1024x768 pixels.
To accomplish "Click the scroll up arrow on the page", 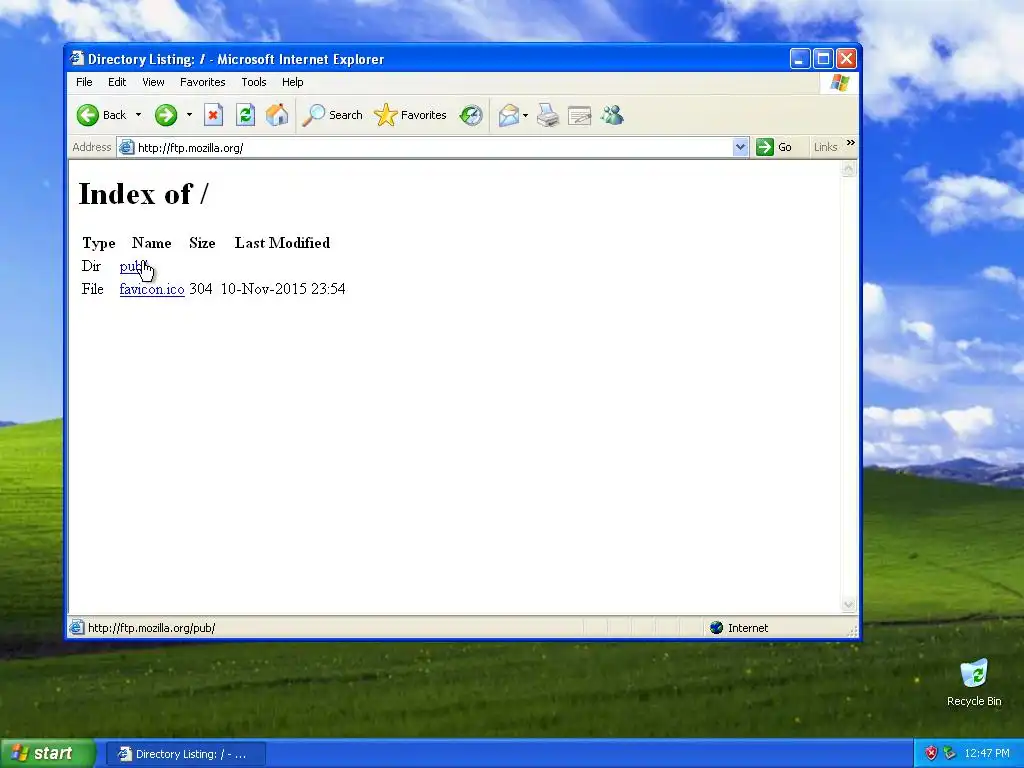I will point(848,169).
